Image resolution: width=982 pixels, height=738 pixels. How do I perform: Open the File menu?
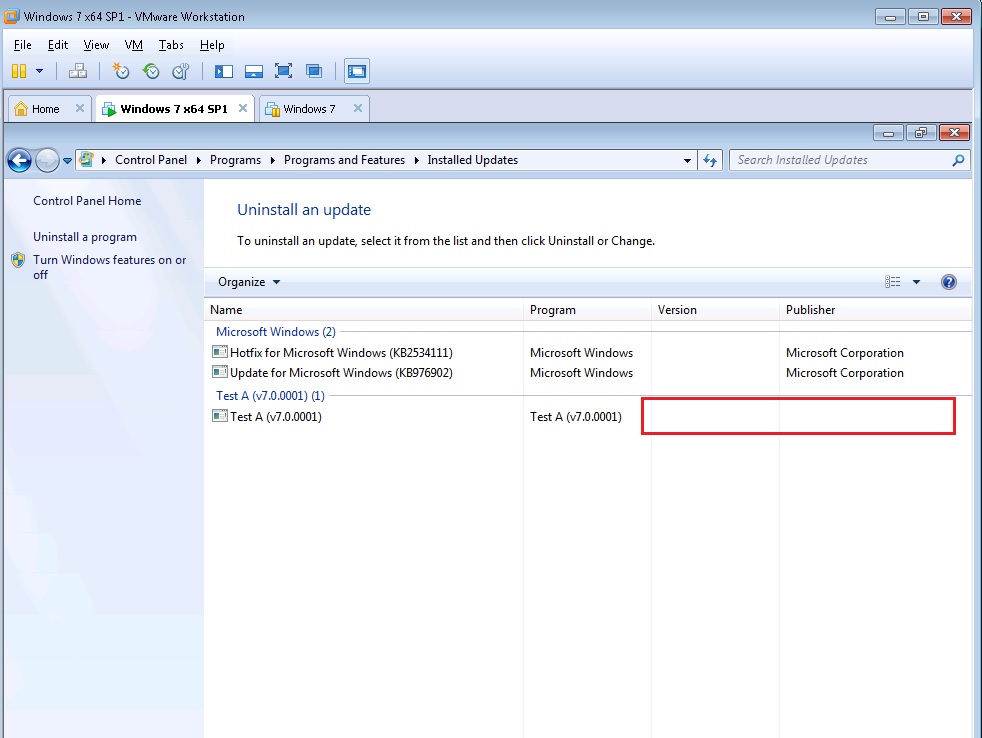coord(23,45)
